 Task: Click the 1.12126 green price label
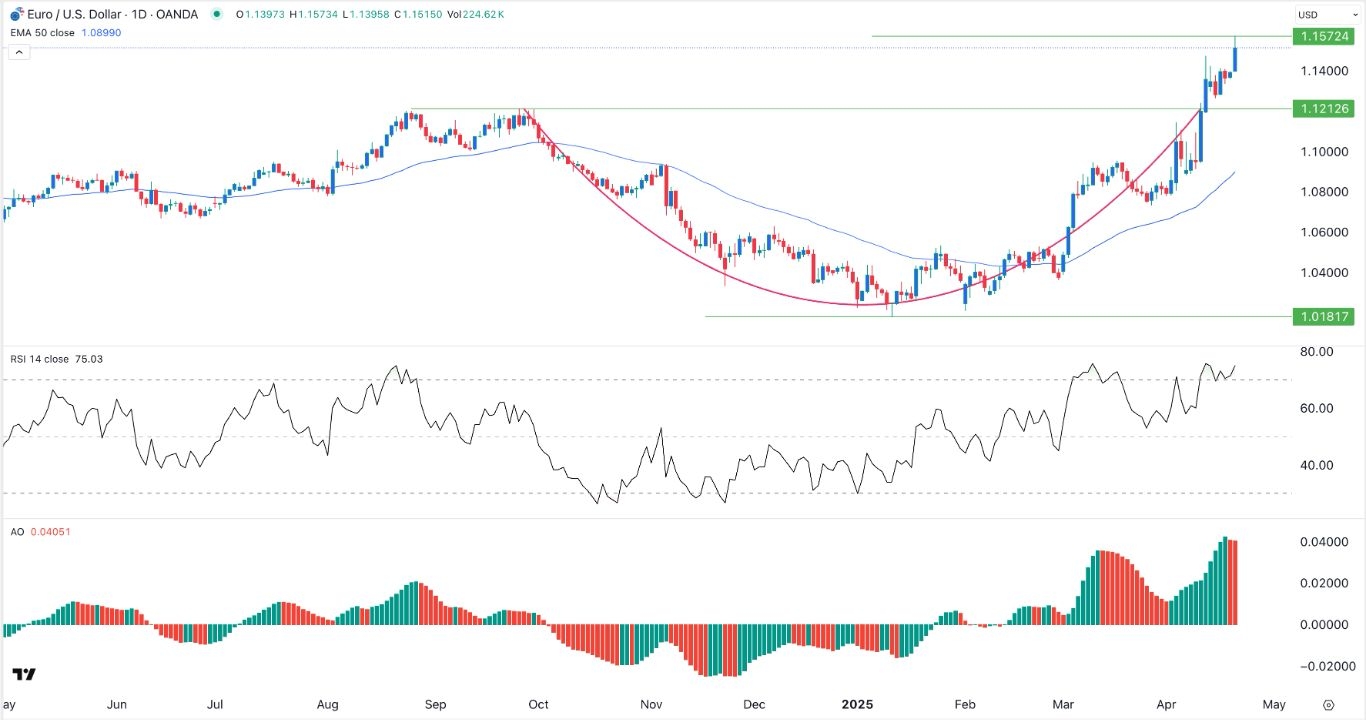coord(1323,108)
